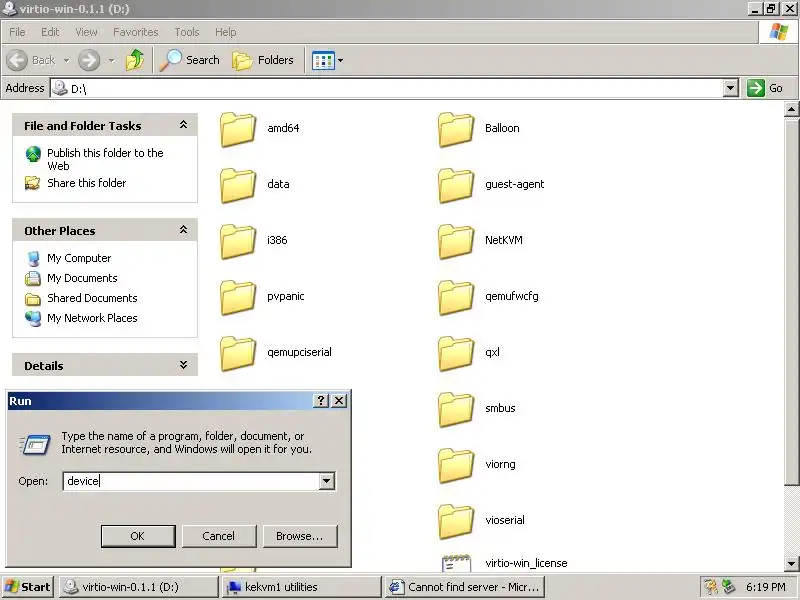This screenshot has height=600, width=800.
Task: Expand the Details panel
Action: (183, 365)
